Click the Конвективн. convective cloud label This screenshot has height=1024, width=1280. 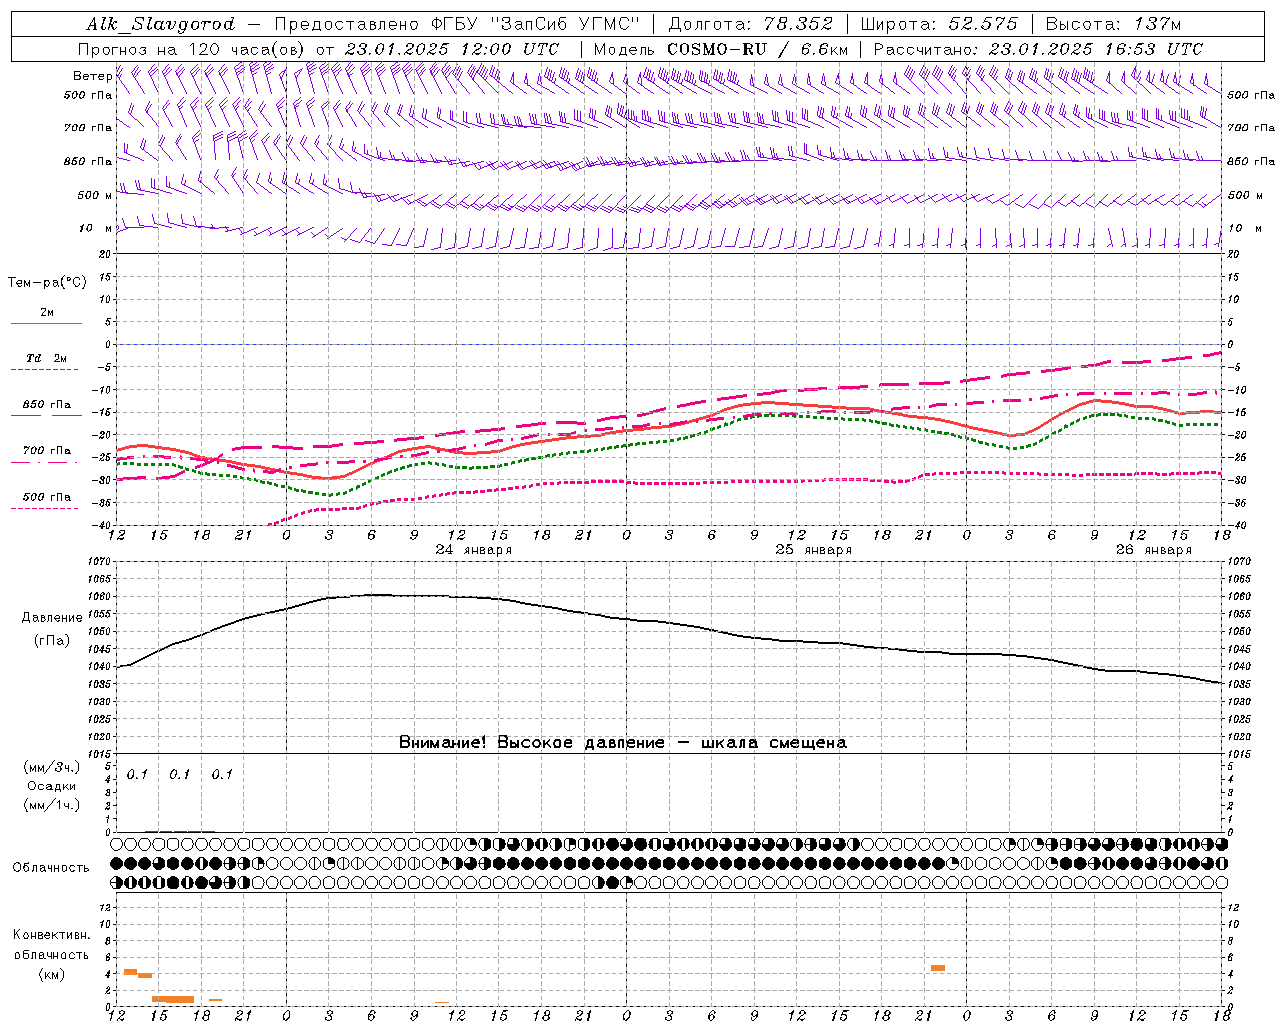point(51,935)
